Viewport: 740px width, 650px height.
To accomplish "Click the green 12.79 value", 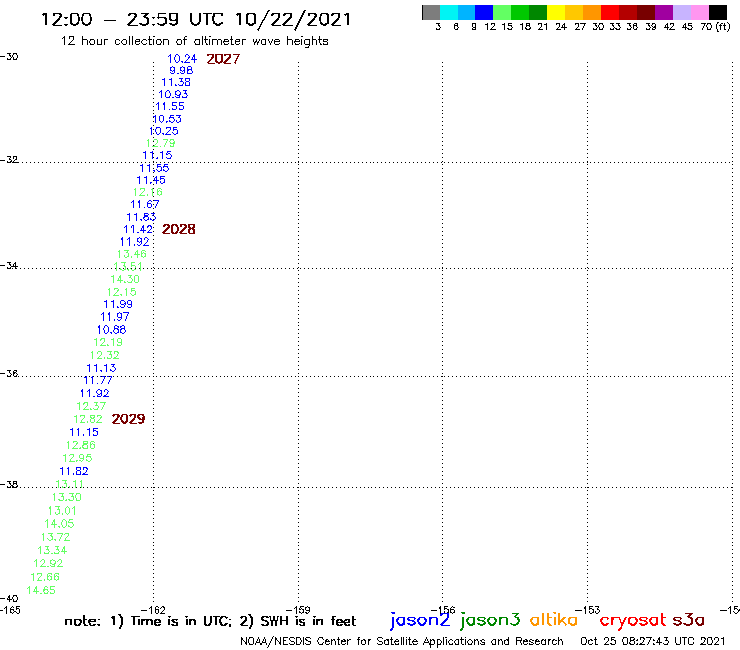I will (160, 143).
